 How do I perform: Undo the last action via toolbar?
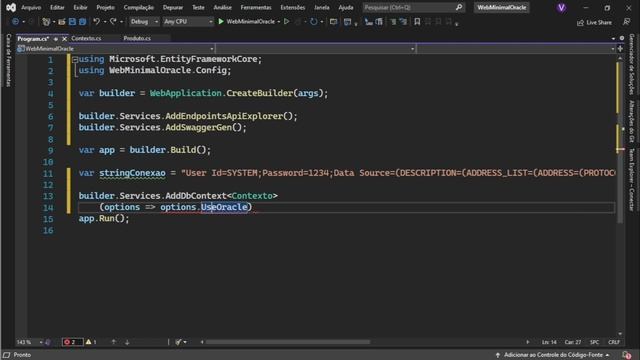pos(96,22)
